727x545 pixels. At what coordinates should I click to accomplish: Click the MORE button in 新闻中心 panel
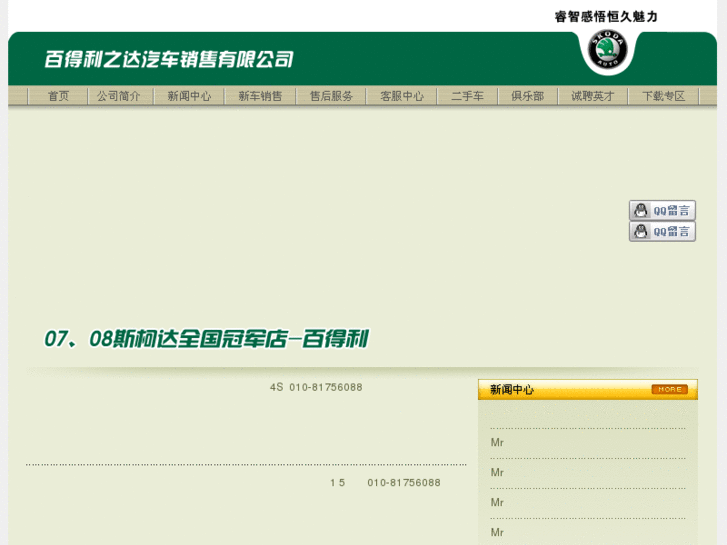pos(670,390)
